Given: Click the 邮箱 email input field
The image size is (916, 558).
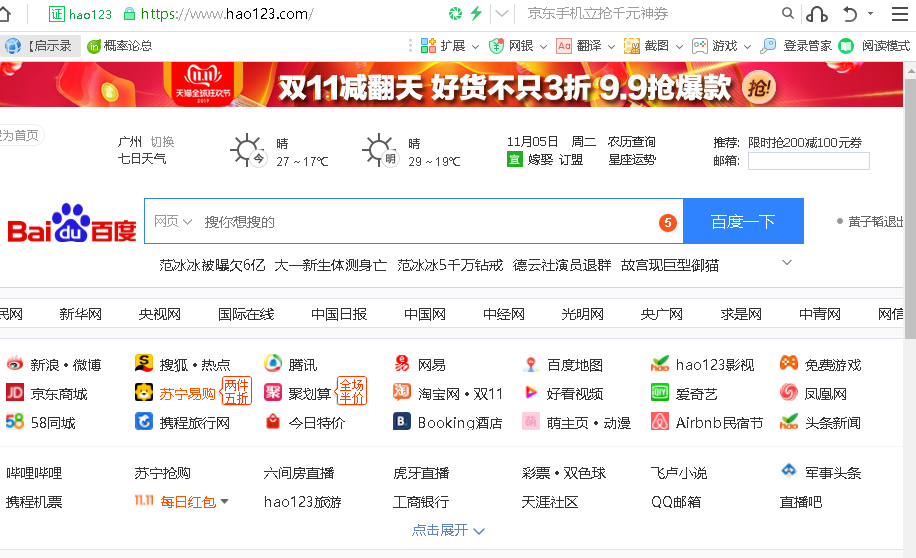Looking at the screenshot, I should coord(809,161).
